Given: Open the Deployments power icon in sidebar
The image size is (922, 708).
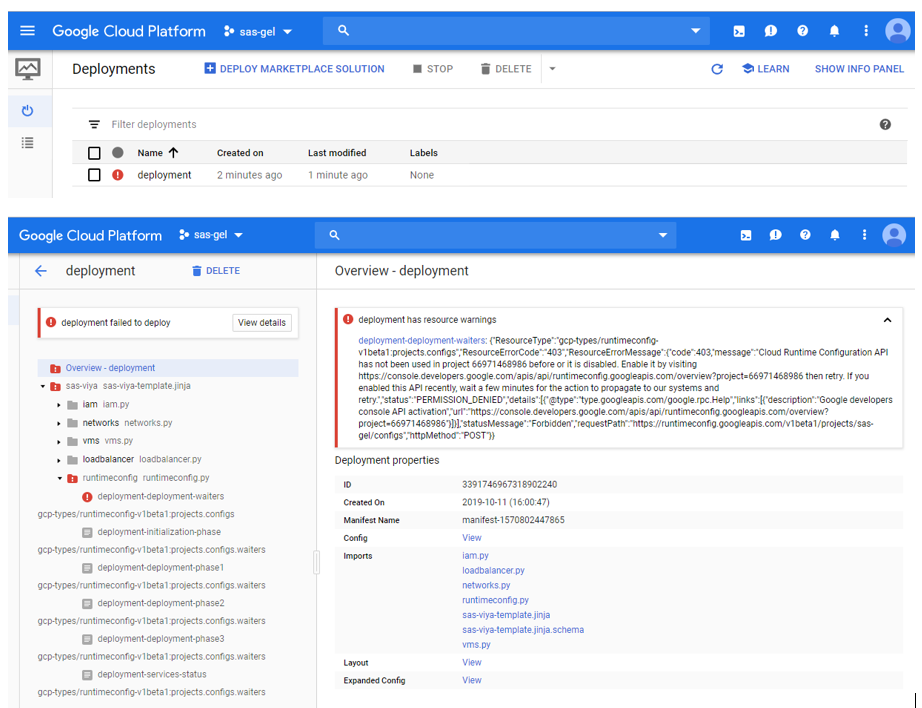Looking at the screenshot, I should [x=28, y=111].
